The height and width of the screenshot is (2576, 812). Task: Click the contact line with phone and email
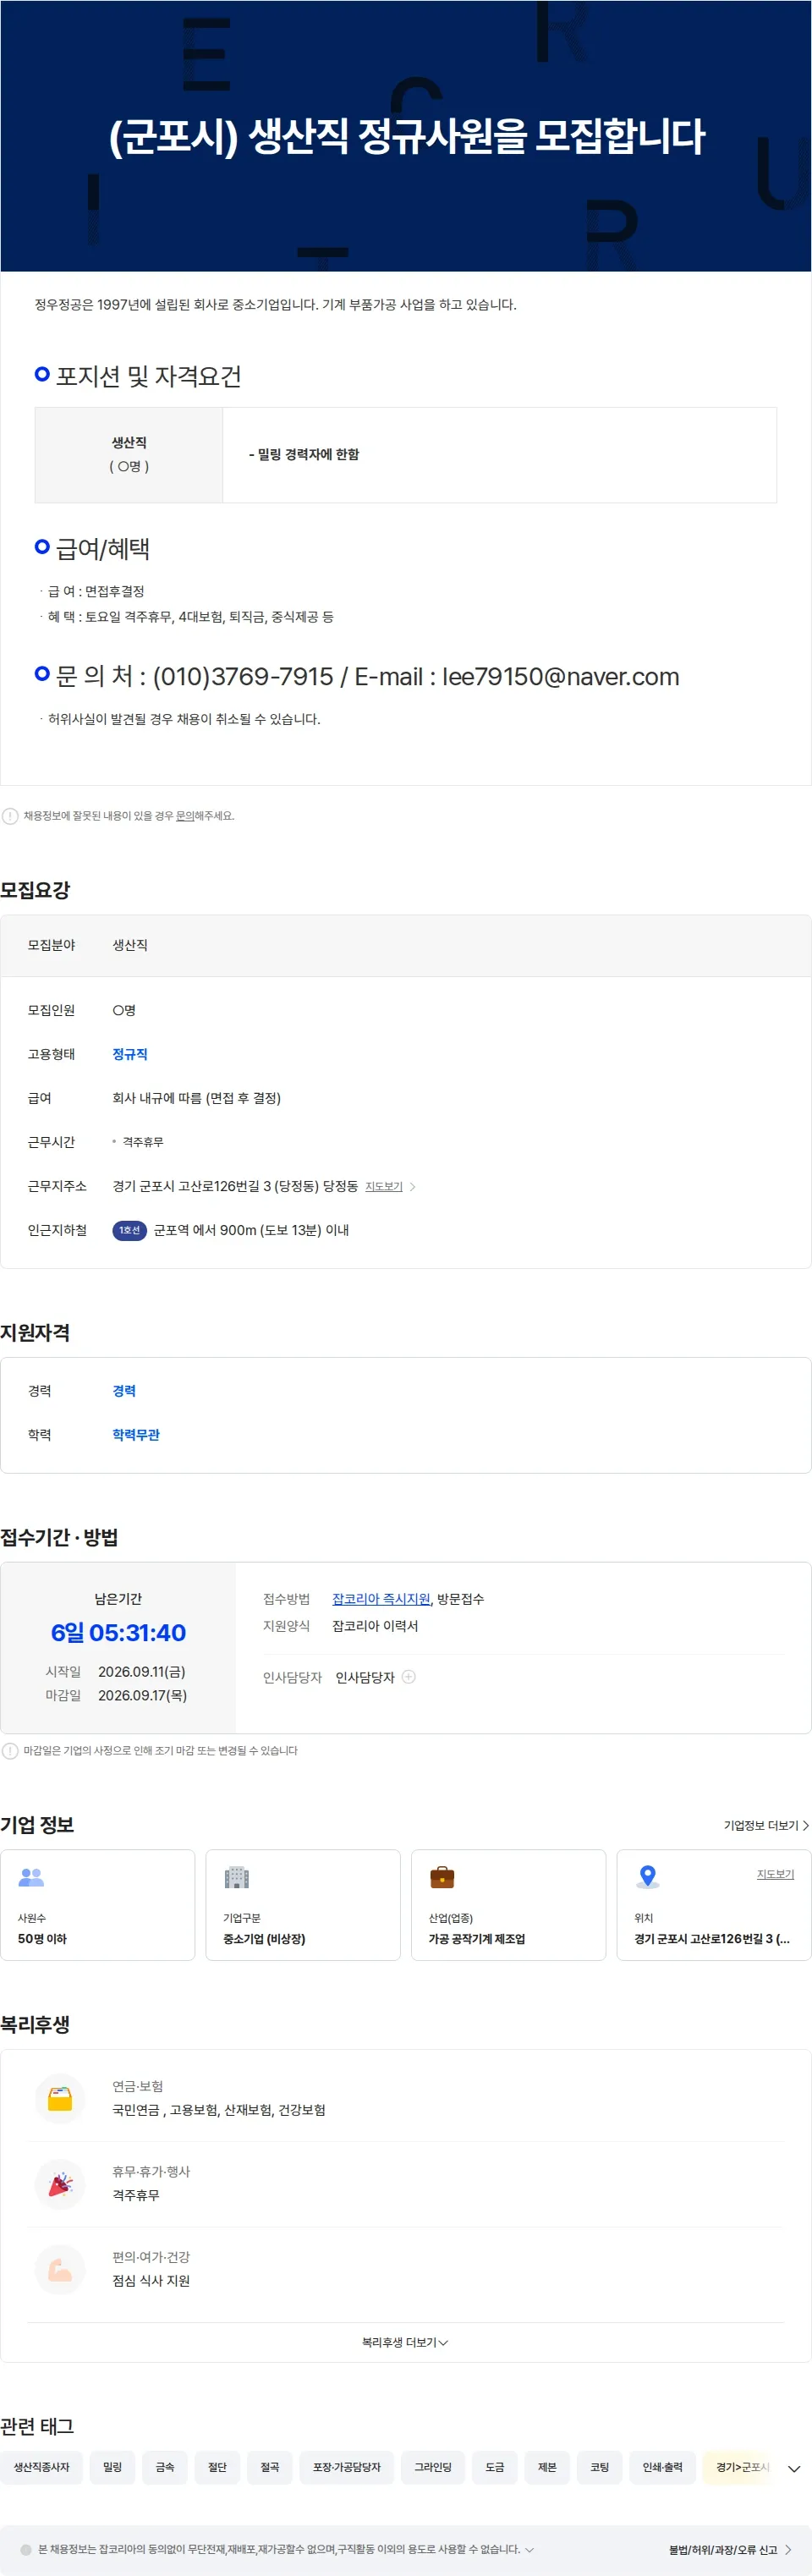pyautogui.click(x=367, y=677)
